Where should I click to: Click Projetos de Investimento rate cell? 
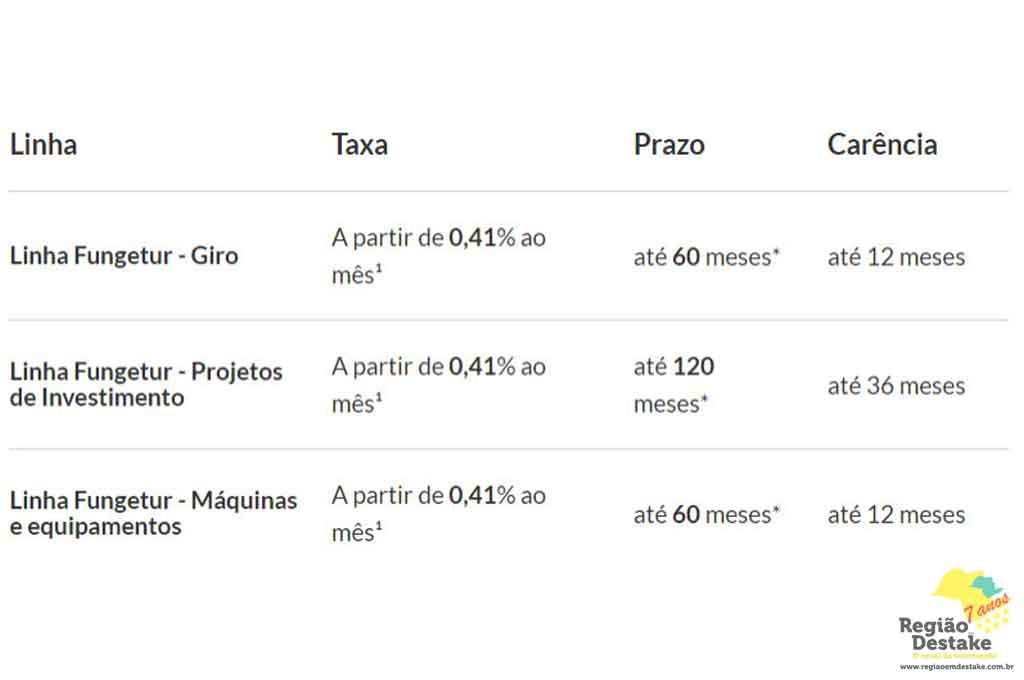click(438, 385)
